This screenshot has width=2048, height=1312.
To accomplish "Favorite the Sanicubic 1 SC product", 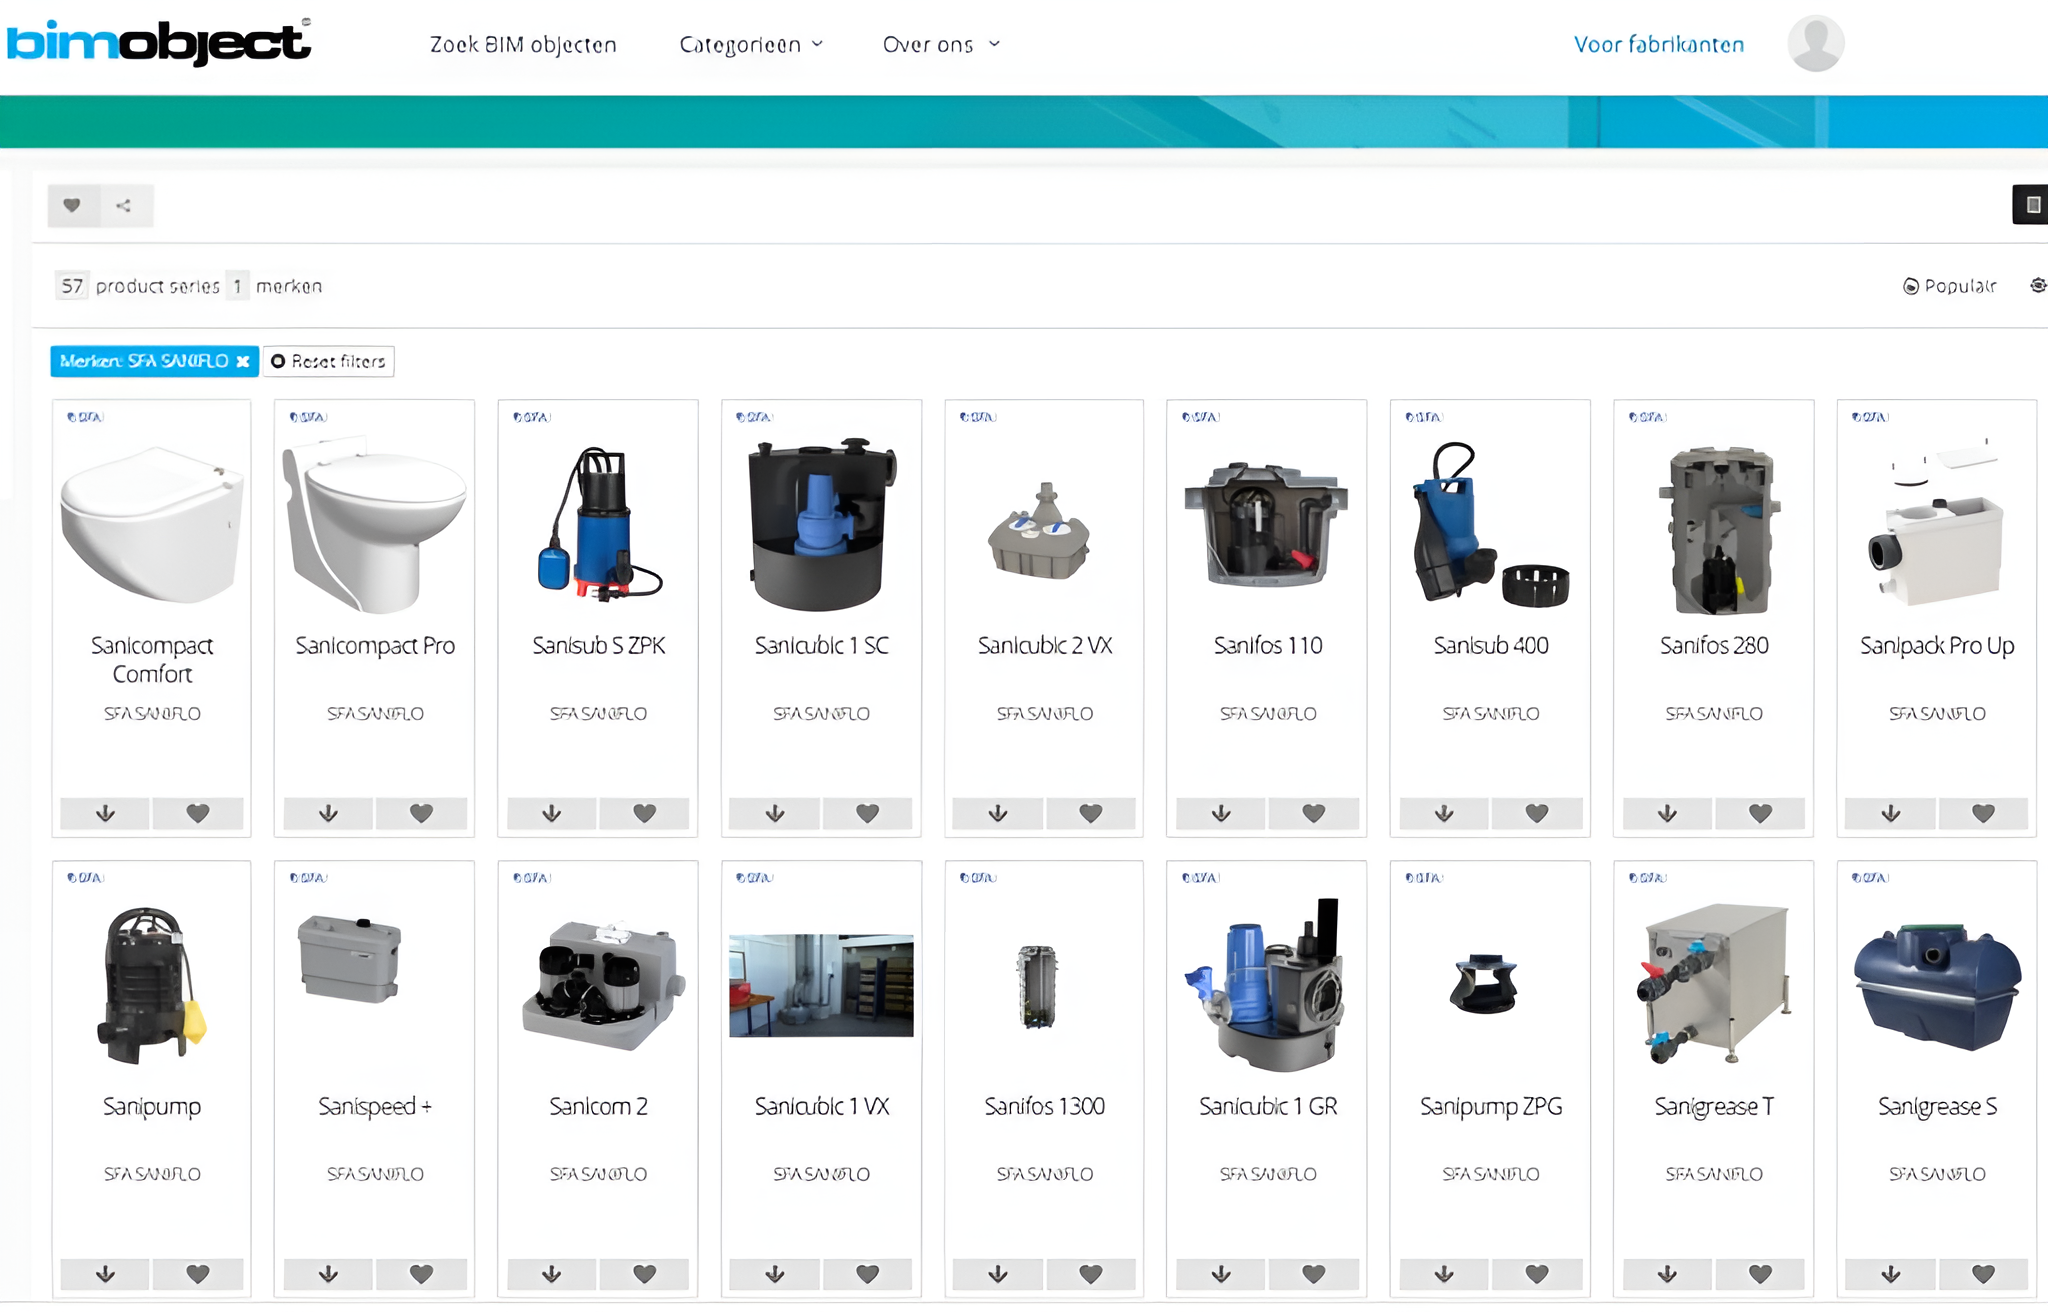I will point(867,814).
